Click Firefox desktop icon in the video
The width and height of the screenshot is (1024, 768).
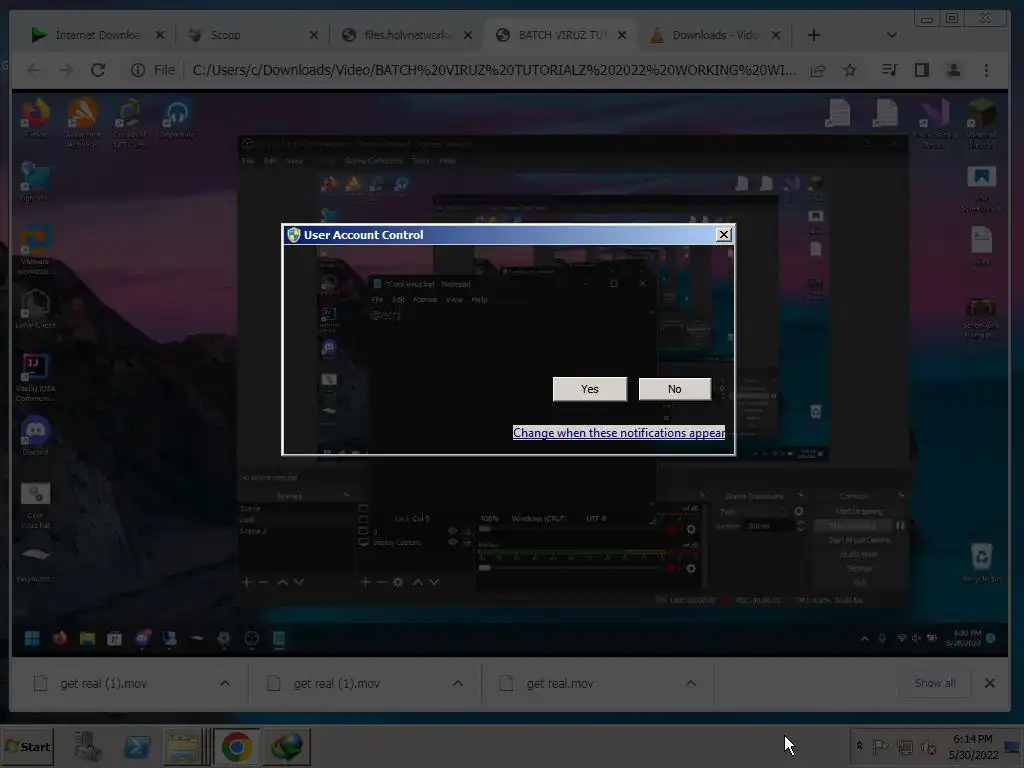tap(35, 118)
